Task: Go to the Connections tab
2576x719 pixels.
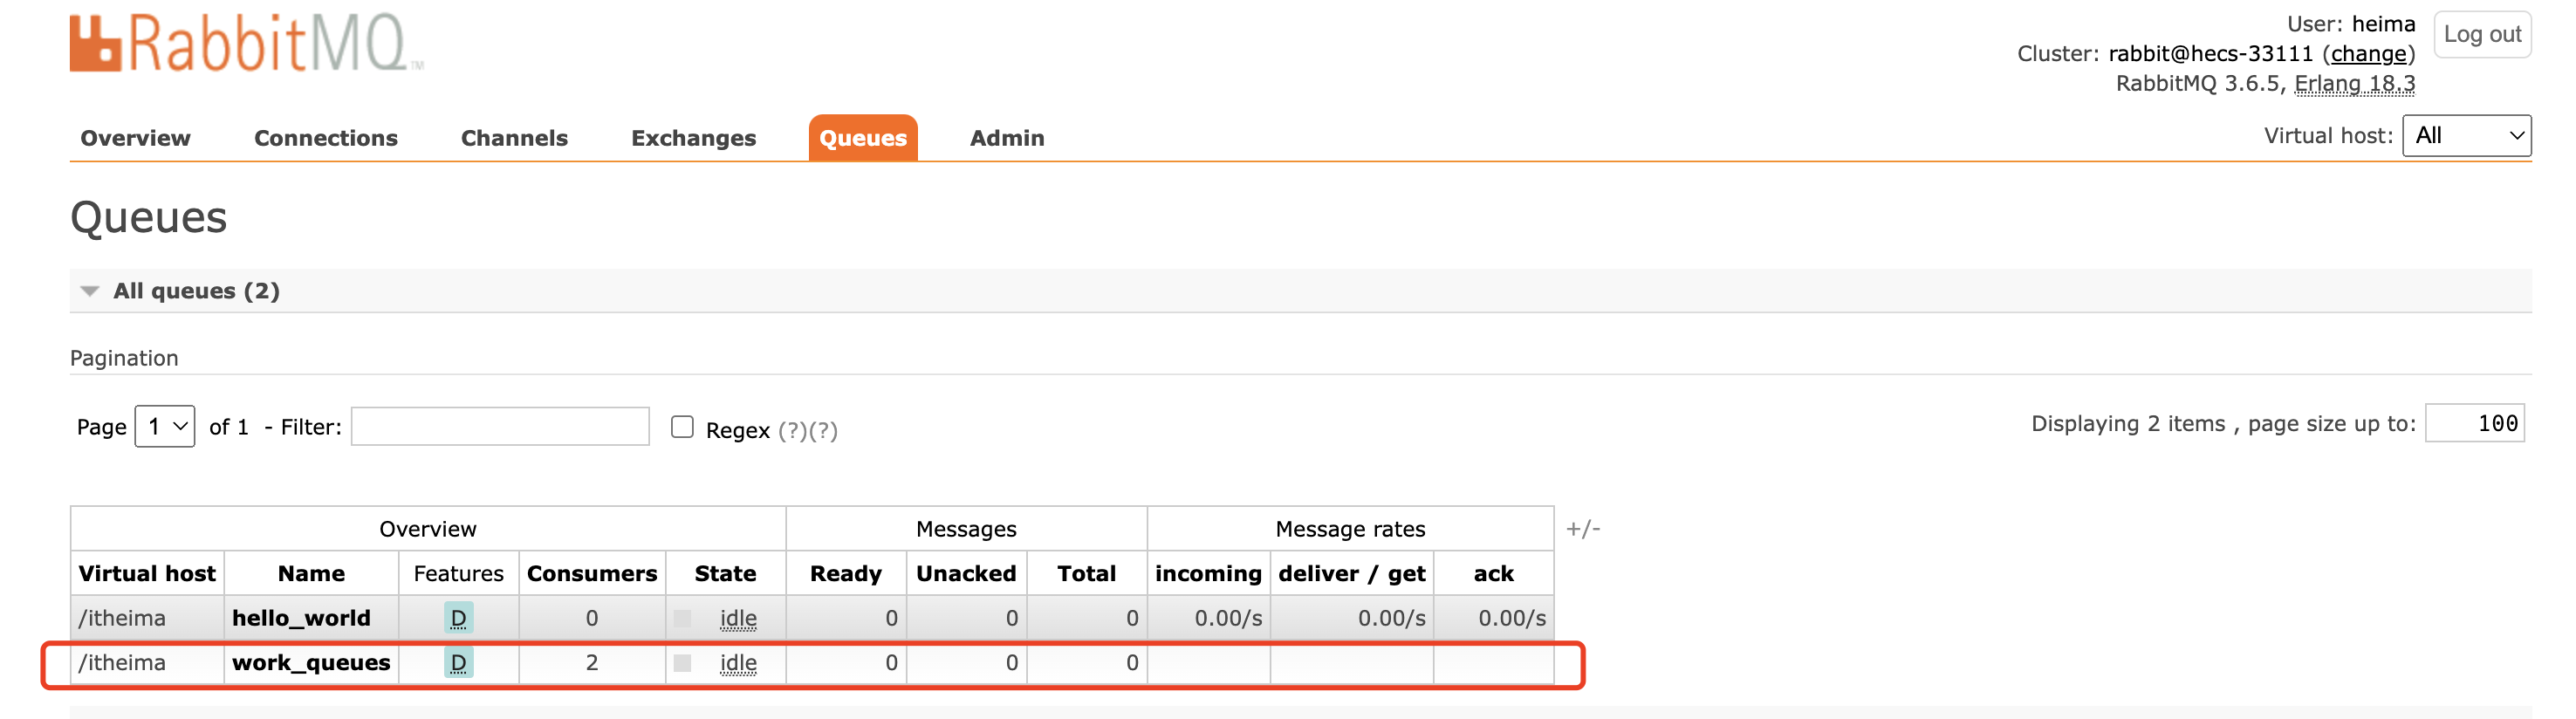Action: (325, 138)
